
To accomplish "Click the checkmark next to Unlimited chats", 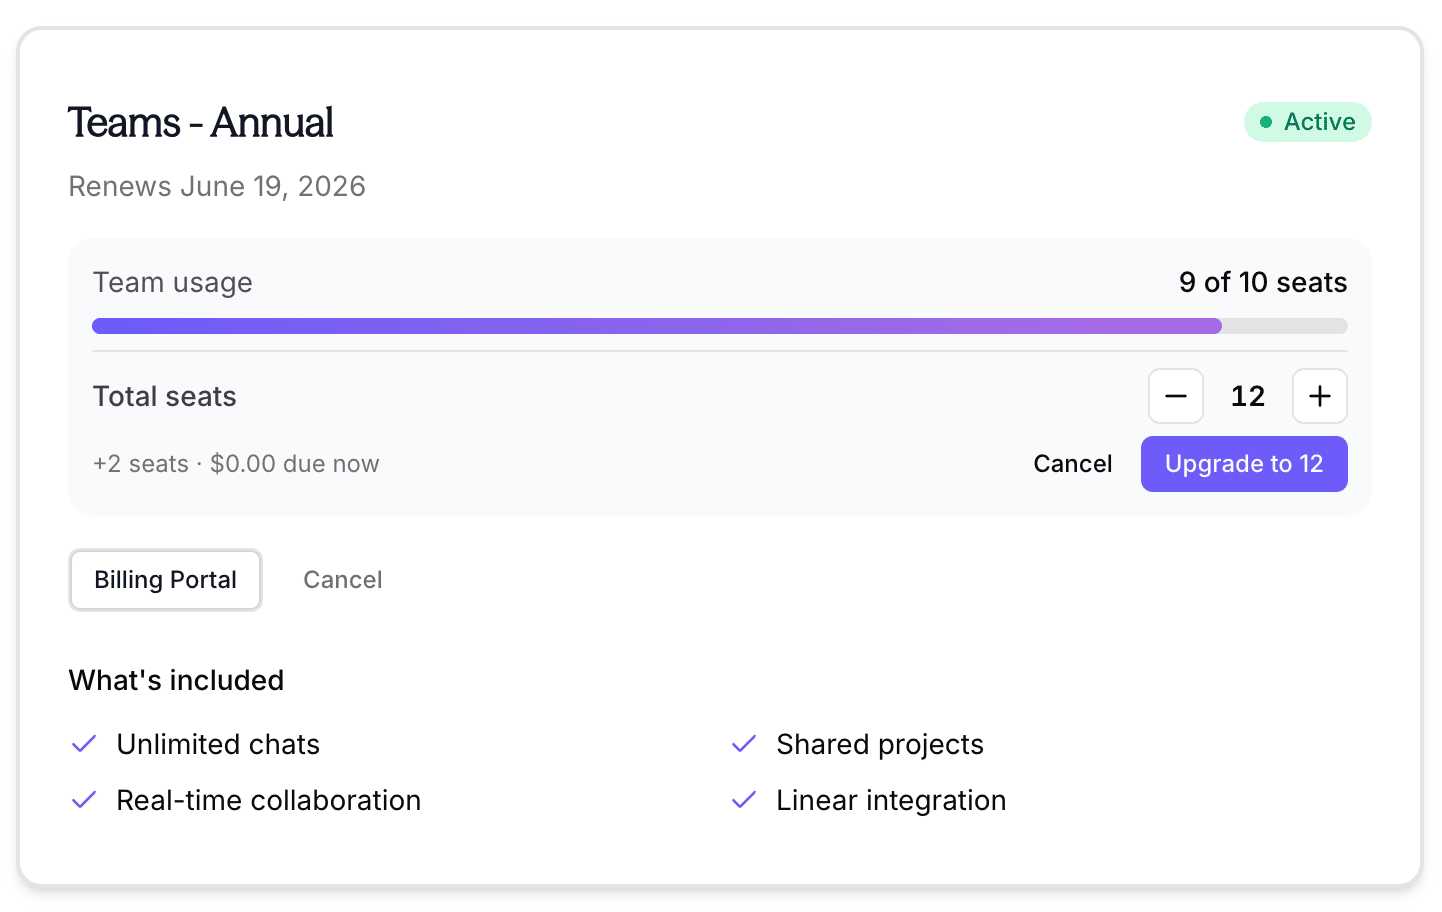I will coord(84,744).
